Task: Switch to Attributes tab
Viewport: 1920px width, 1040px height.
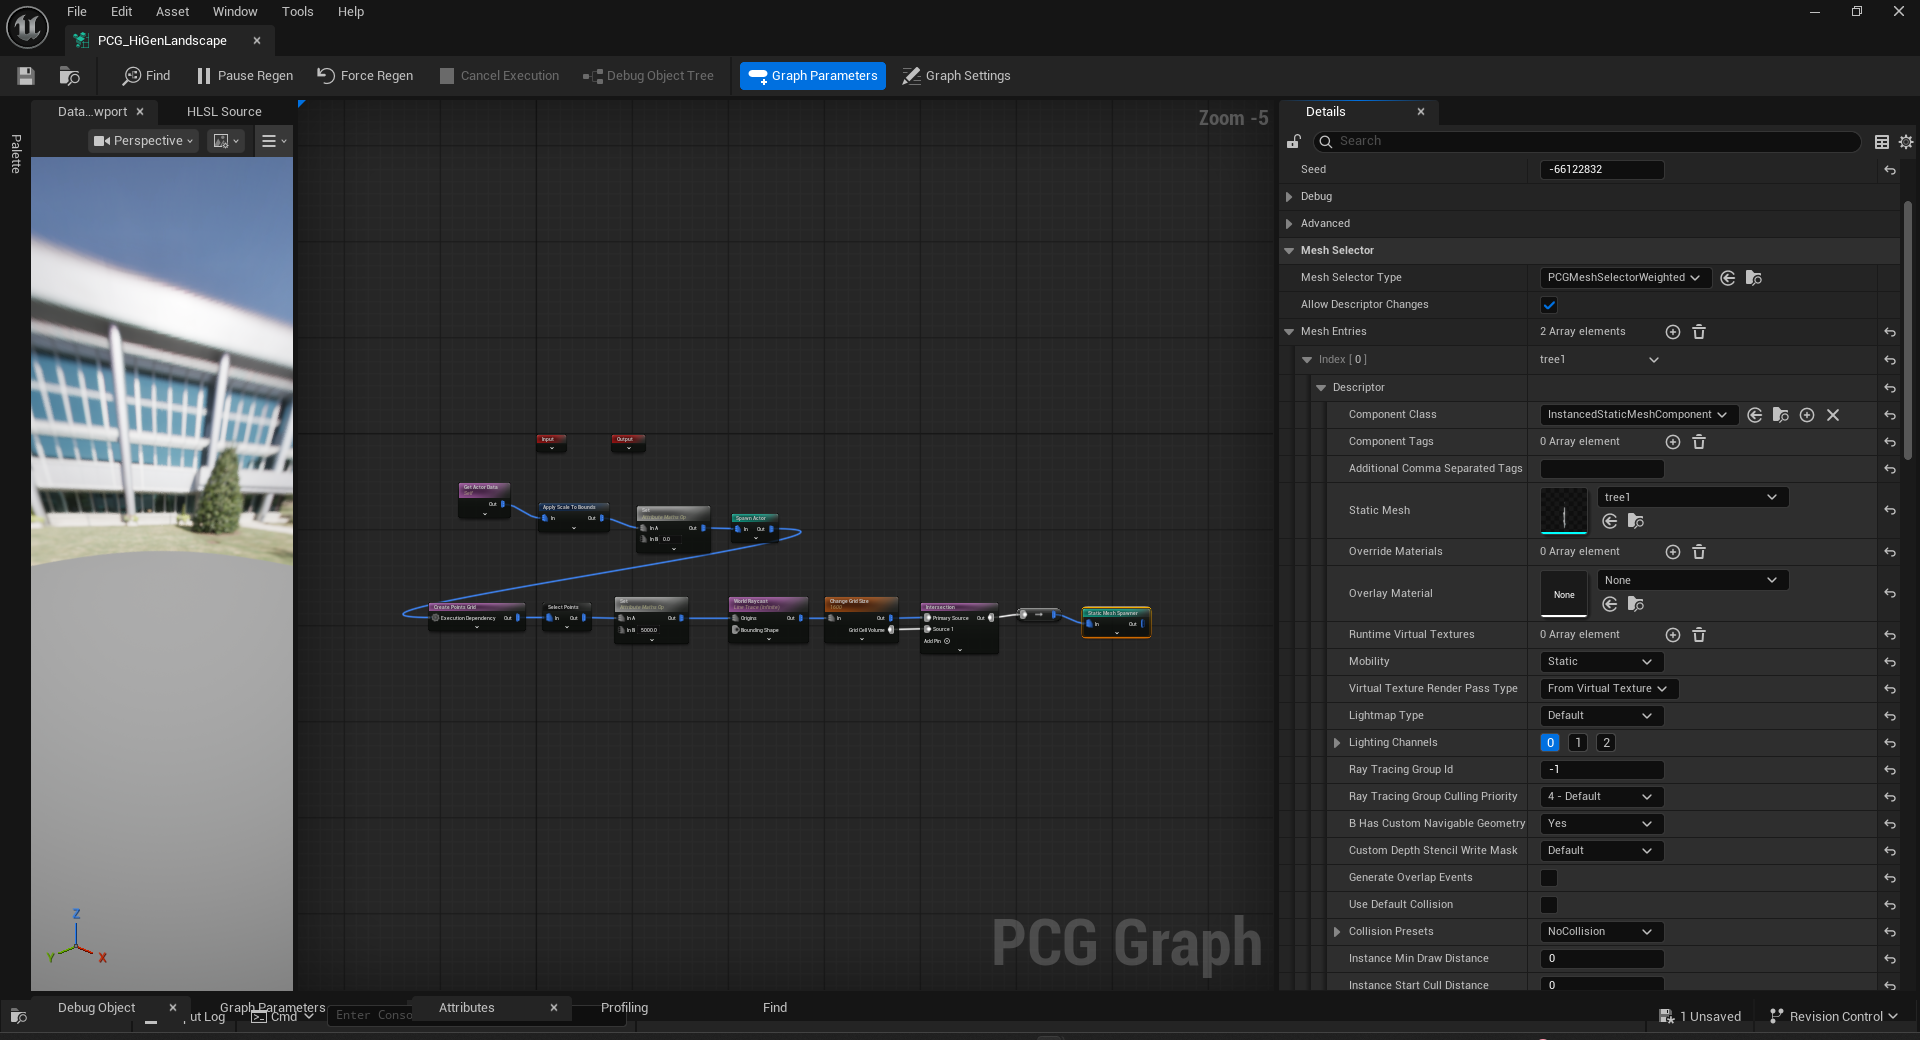Action: pos(466,1008)
